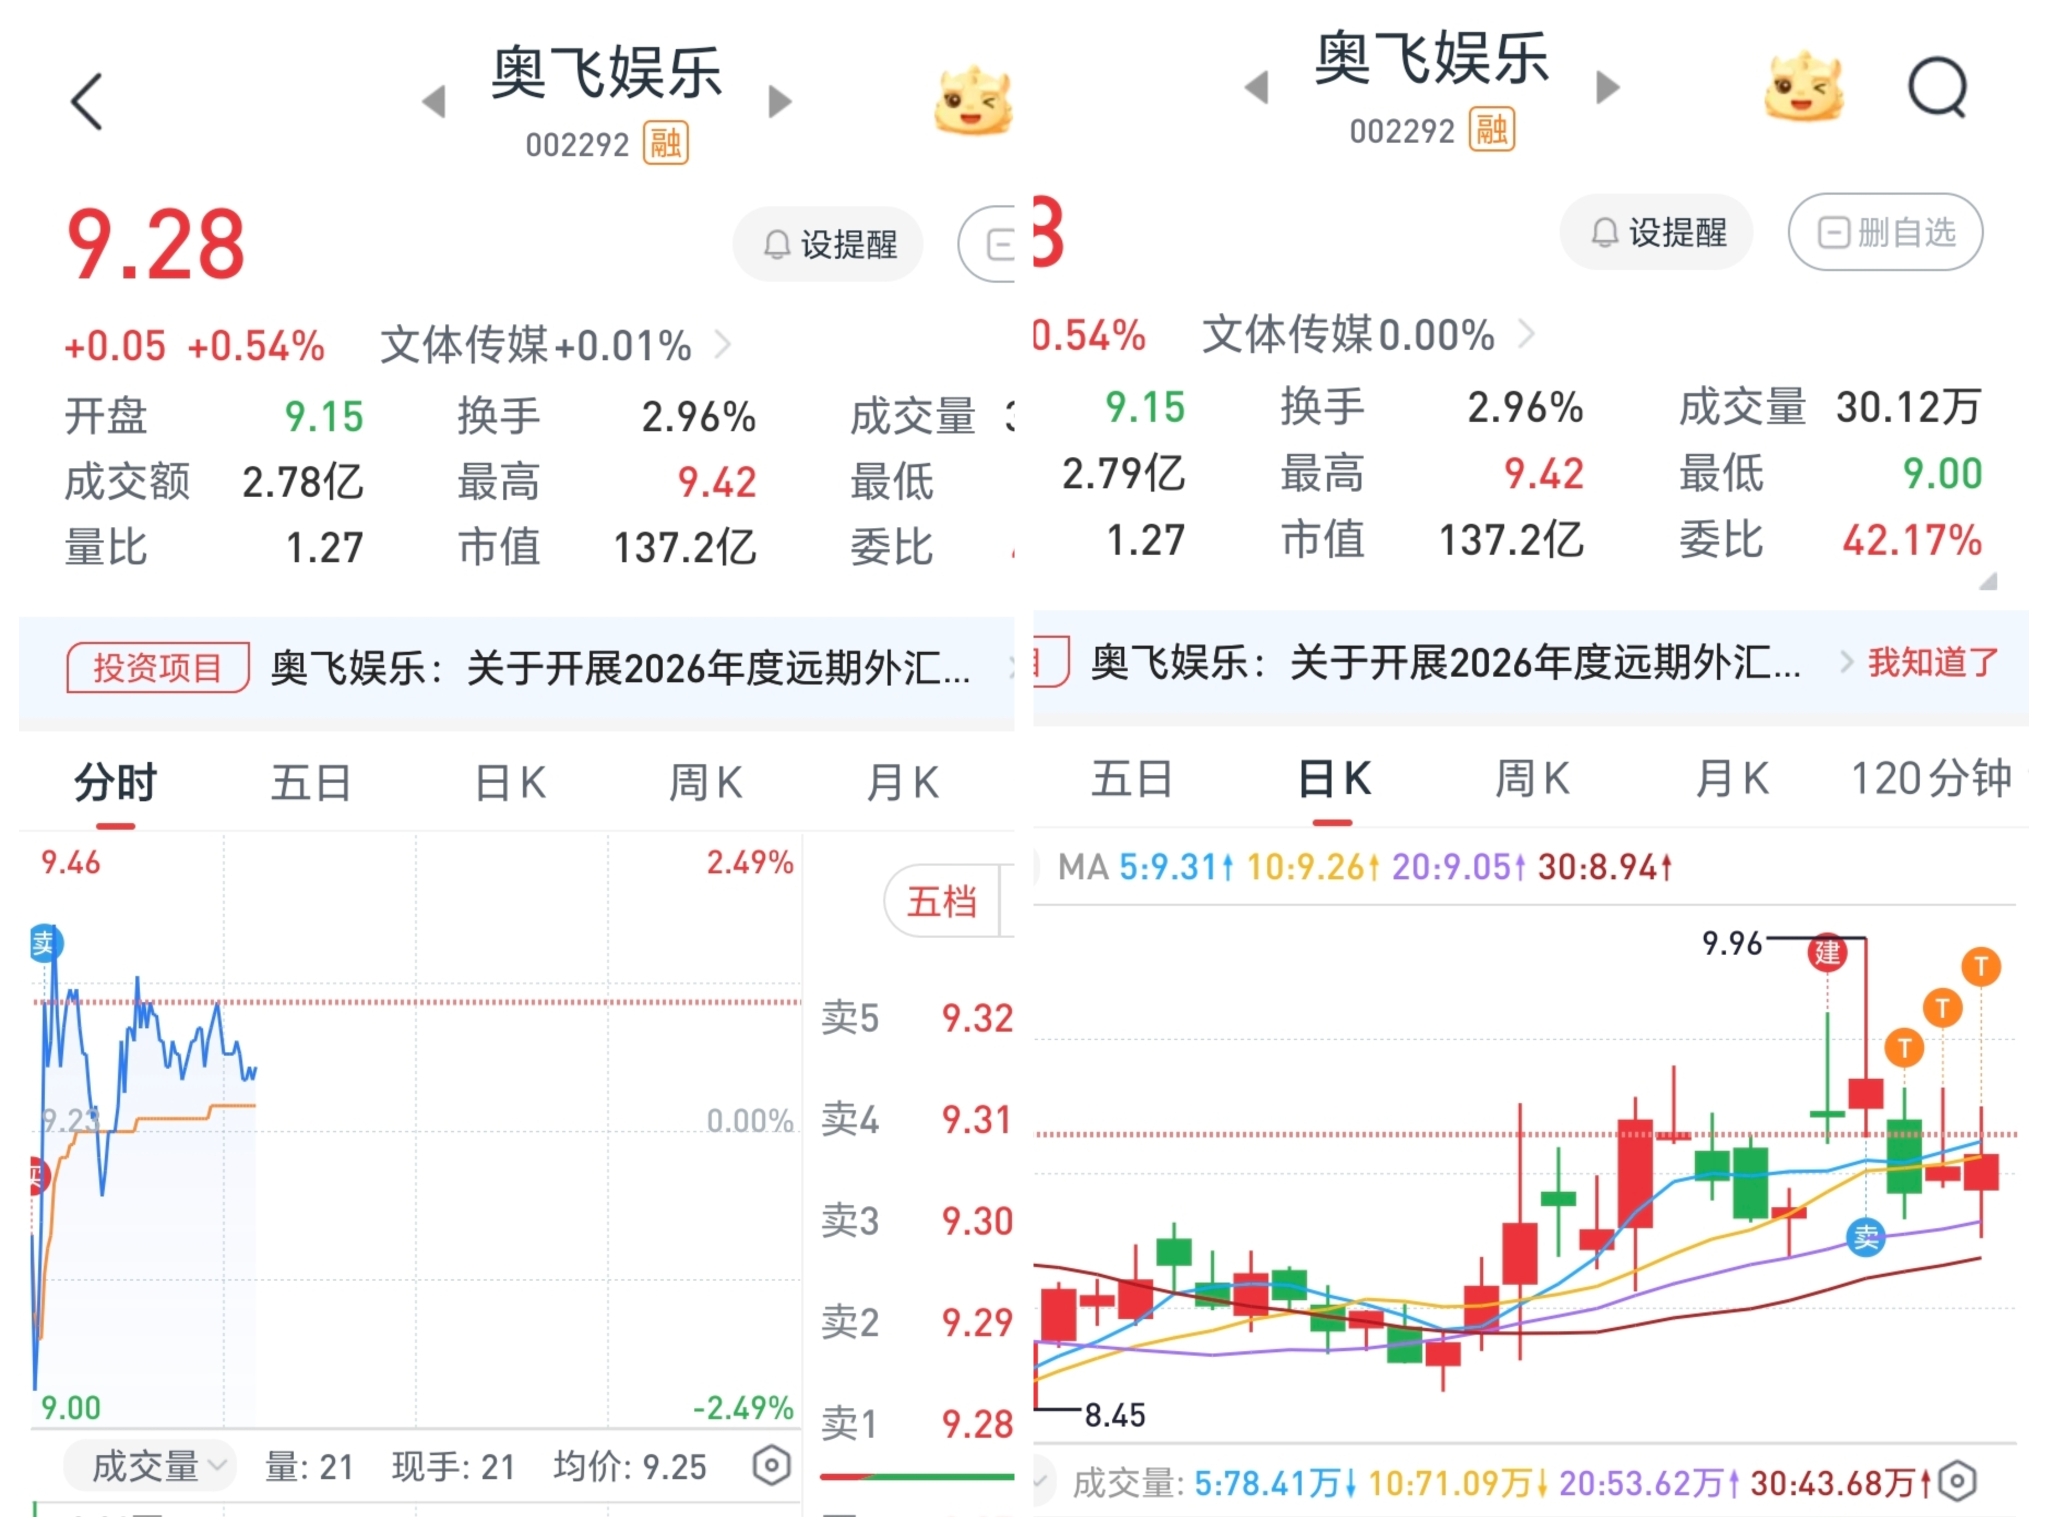Screen dimensions: 2048x1536
Task: Switch to 周K tab on left panel
Action: [705, 783]
